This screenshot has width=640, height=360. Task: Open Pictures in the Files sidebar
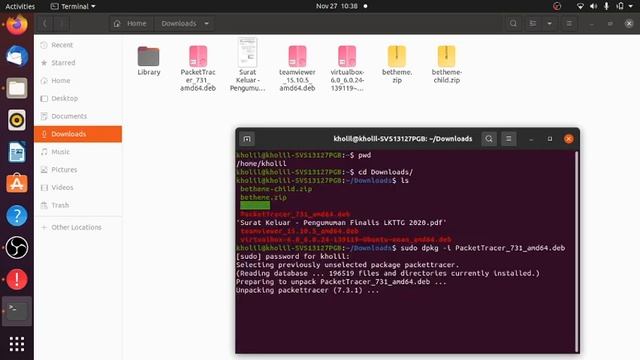pos(78,170)
